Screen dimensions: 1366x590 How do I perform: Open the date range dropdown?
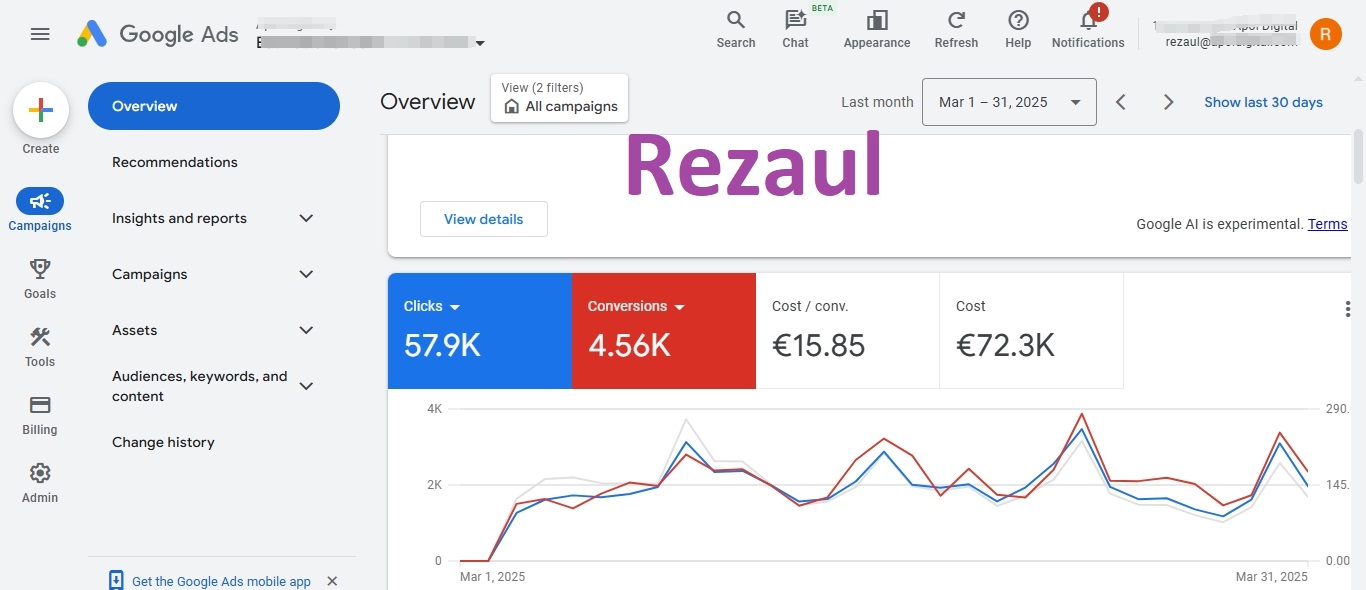click(x=1009, y=102)
